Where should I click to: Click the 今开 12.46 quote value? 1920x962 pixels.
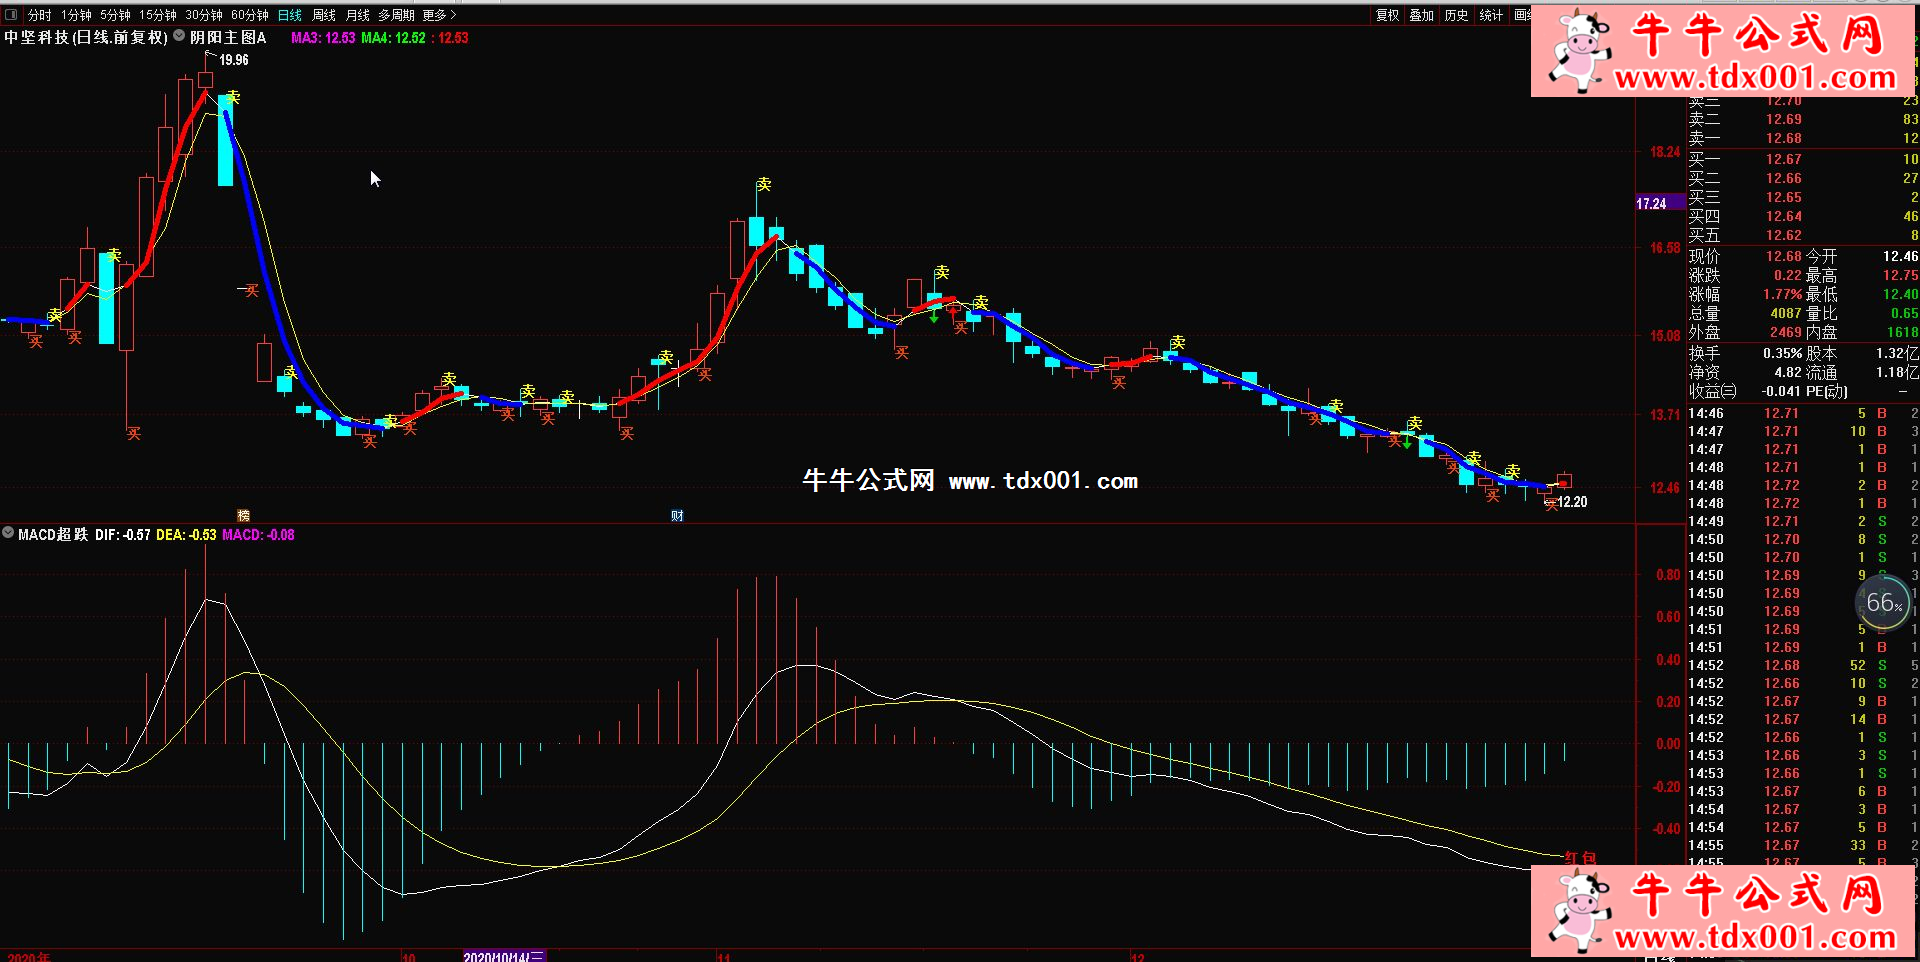[1900, 256]
